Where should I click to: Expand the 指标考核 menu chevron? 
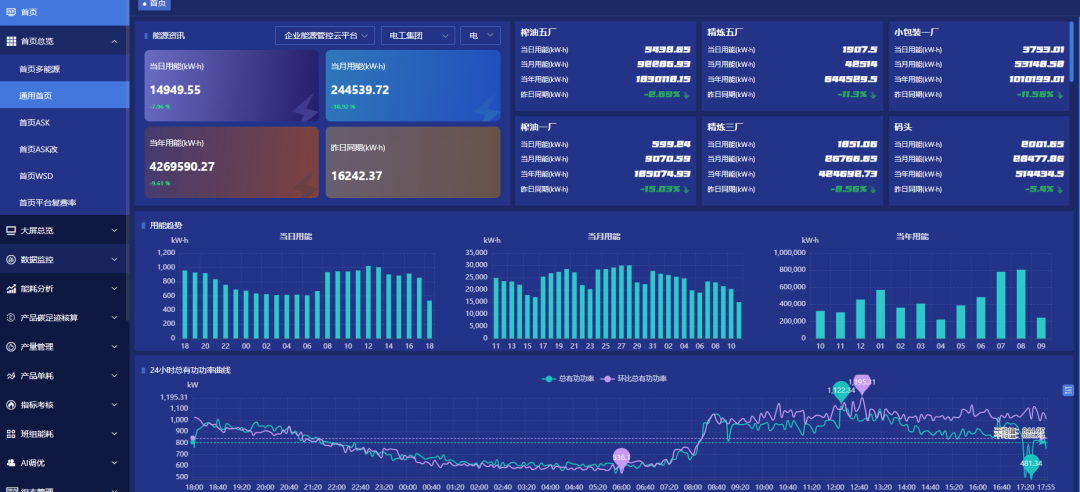(114, 405)
